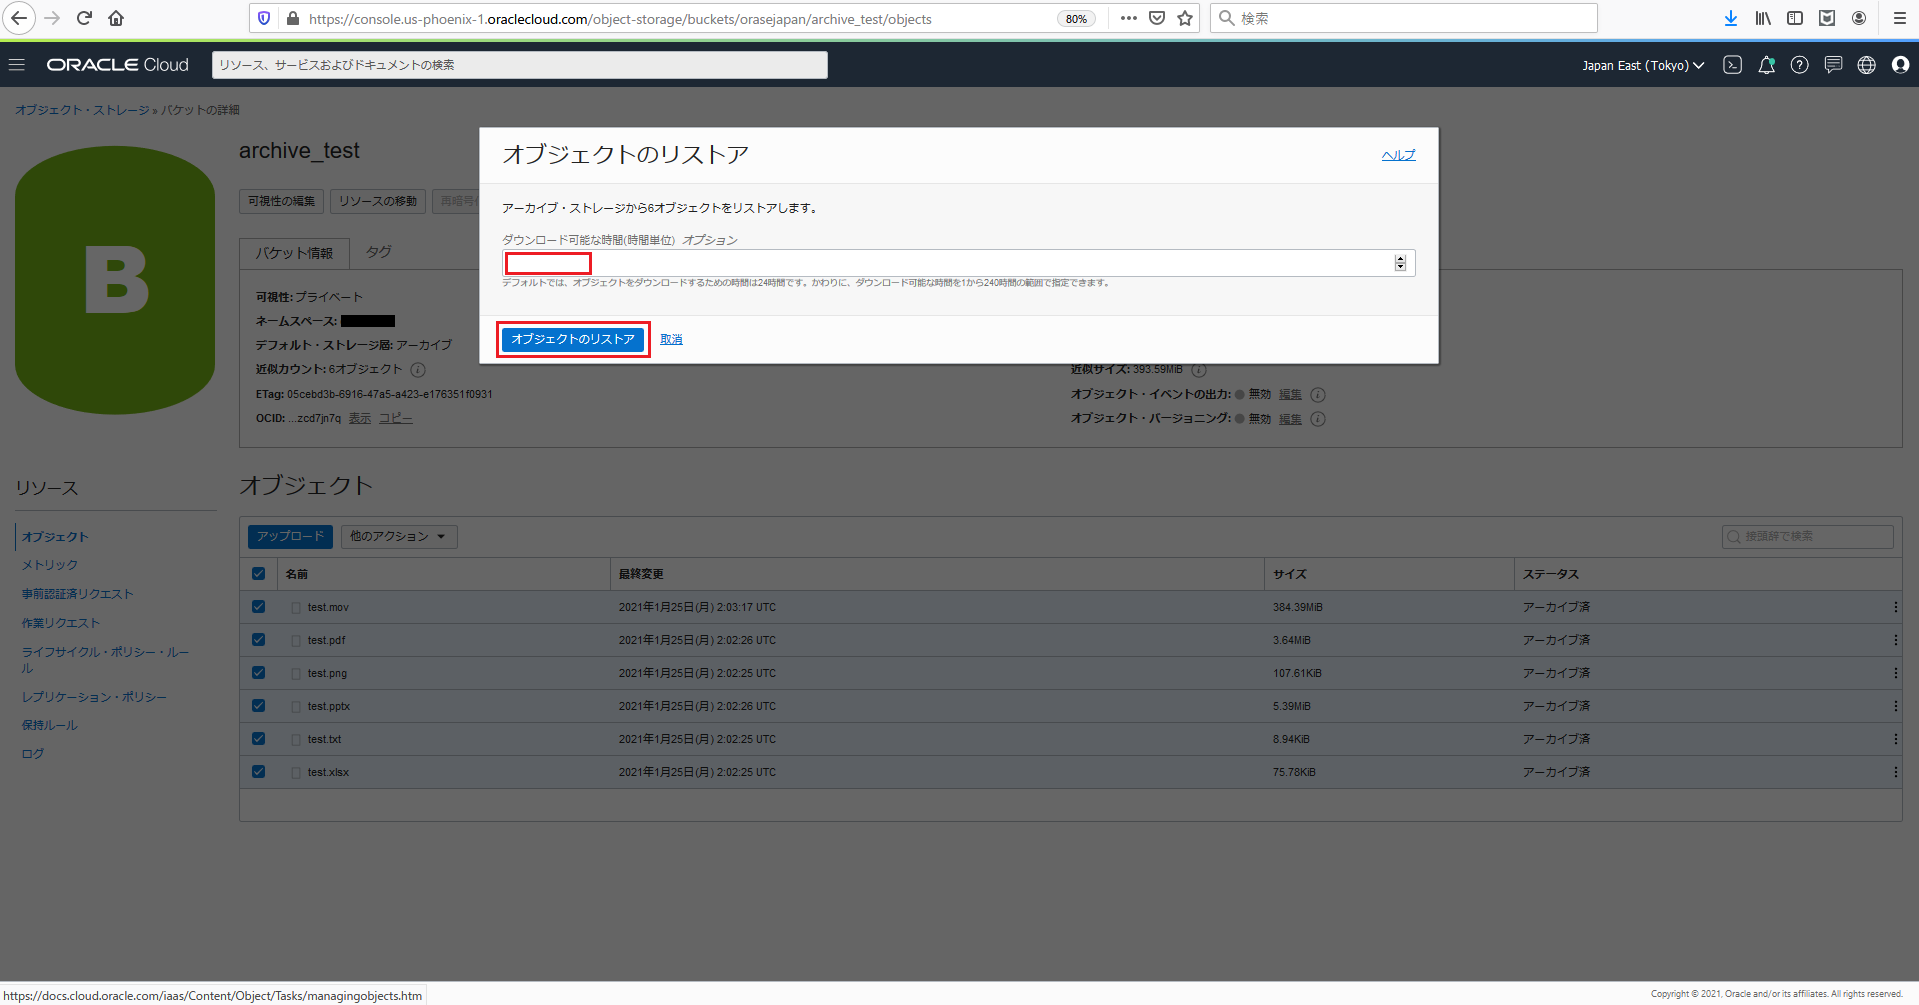The height and width of the screenshot is (1005, 1919).
Task: Click the padlock site info icon
Action: 293,18
